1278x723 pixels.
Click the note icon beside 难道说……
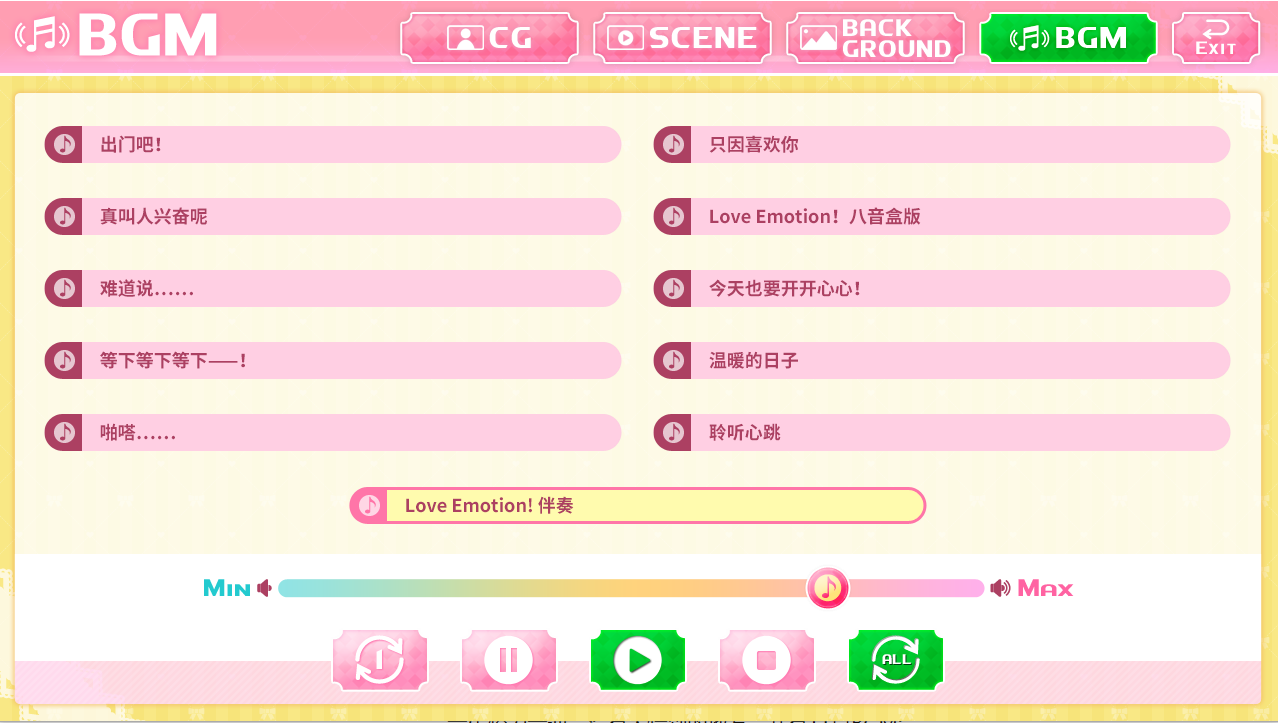click(64, 288)
